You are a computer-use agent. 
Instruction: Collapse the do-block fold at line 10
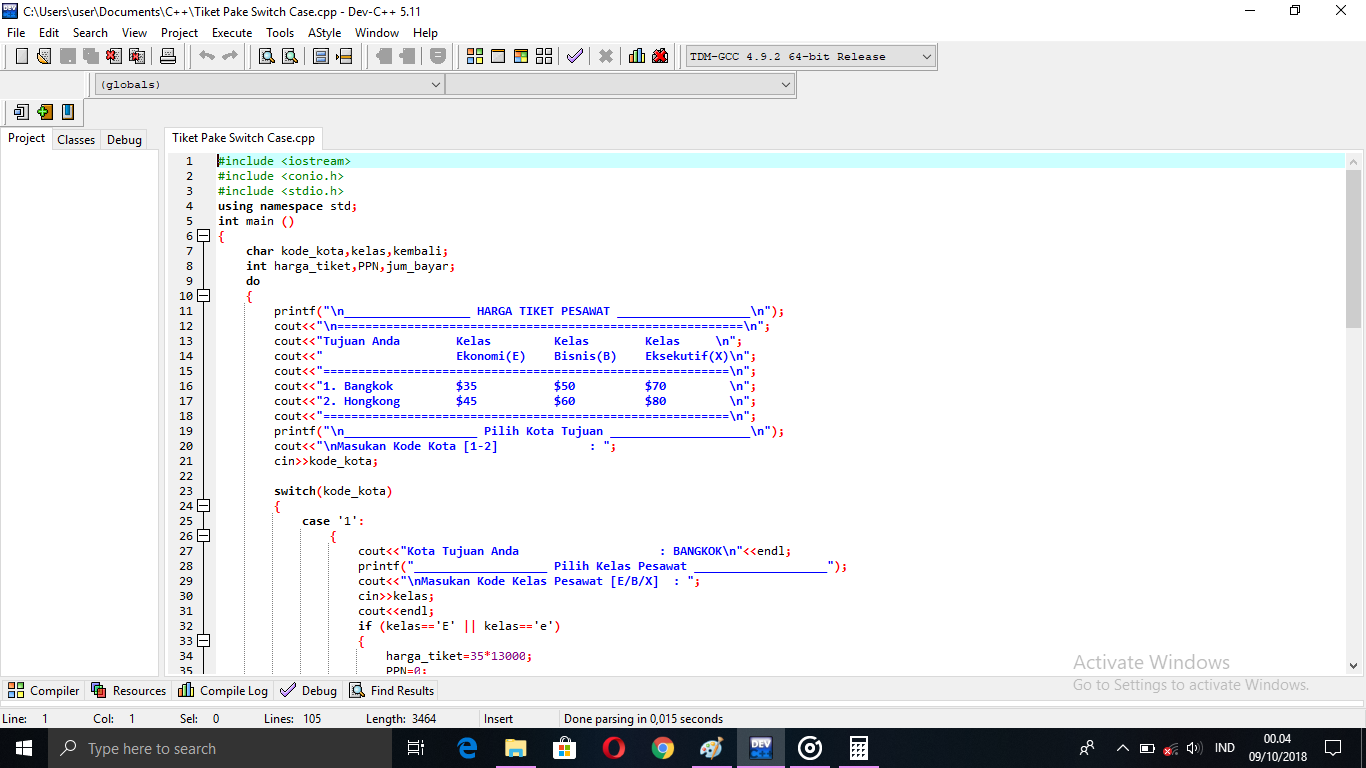[x=204, y=296]
